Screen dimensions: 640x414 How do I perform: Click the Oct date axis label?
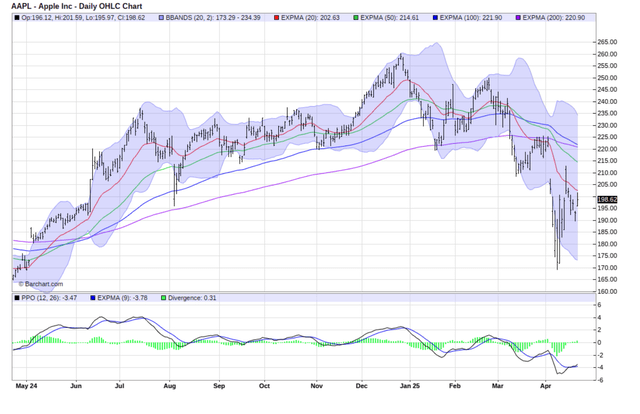[264, 386]
